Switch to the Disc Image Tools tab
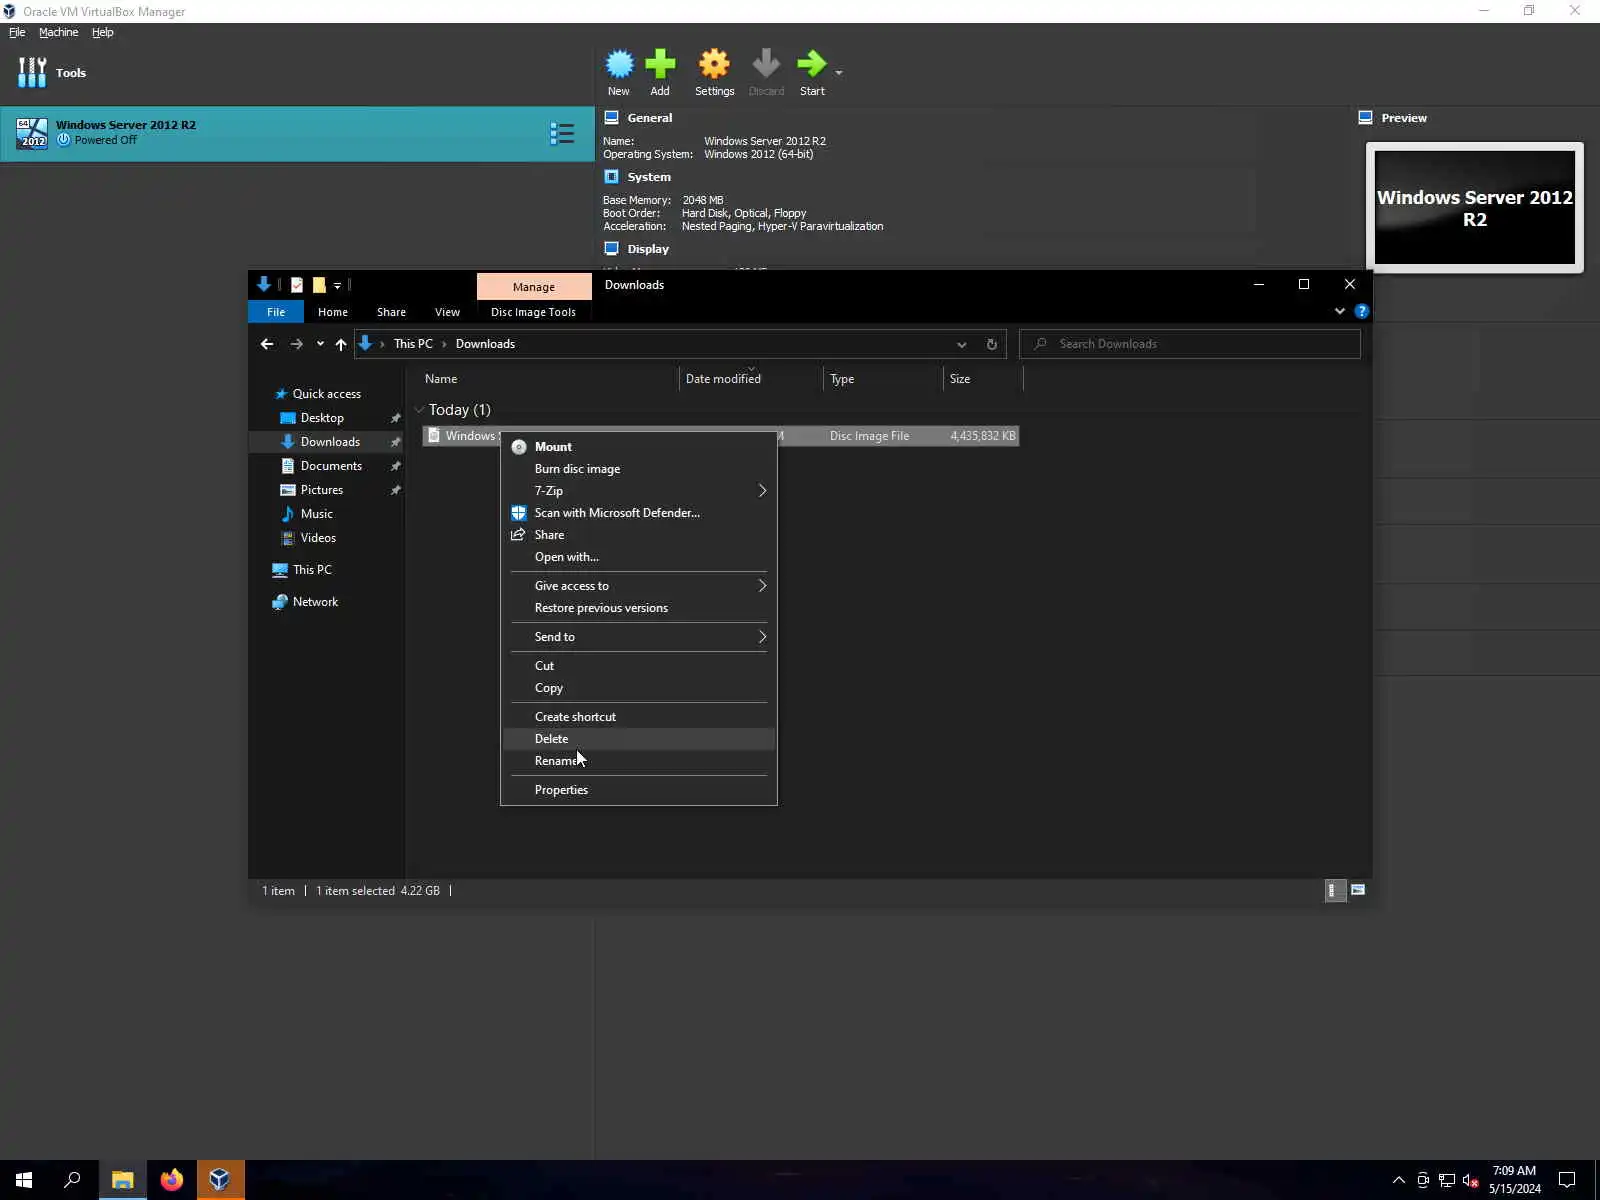1600x1200 pixels. (x=533, y=312)
